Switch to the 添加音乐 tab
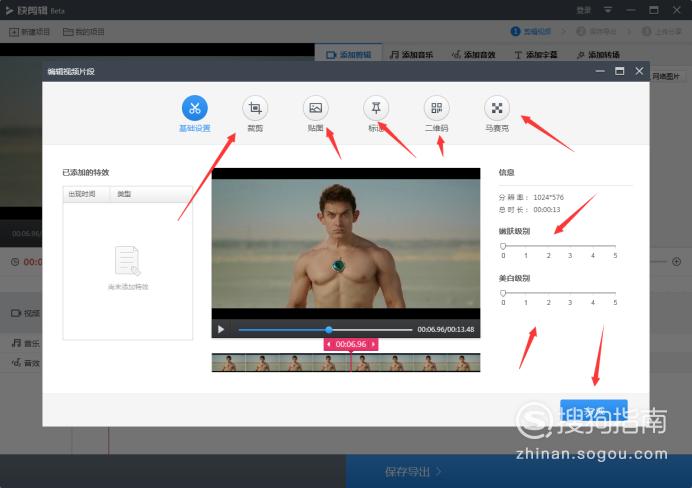This screenshot has width=692, height=488. 411,55
